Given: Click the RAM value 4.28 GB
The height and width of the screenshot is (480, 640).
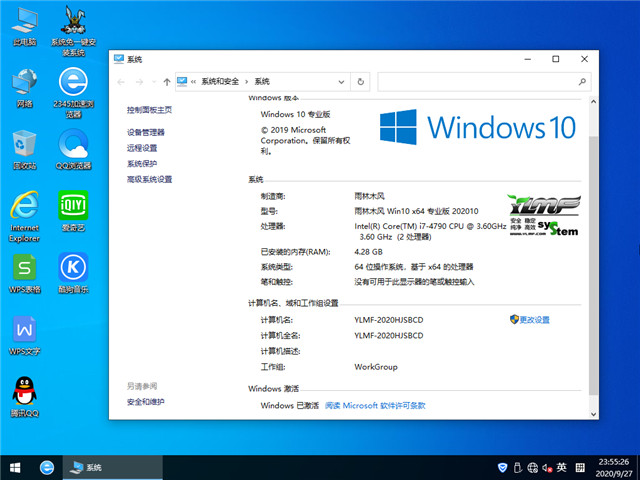Looking at the screenshot, I should point(368,252).
